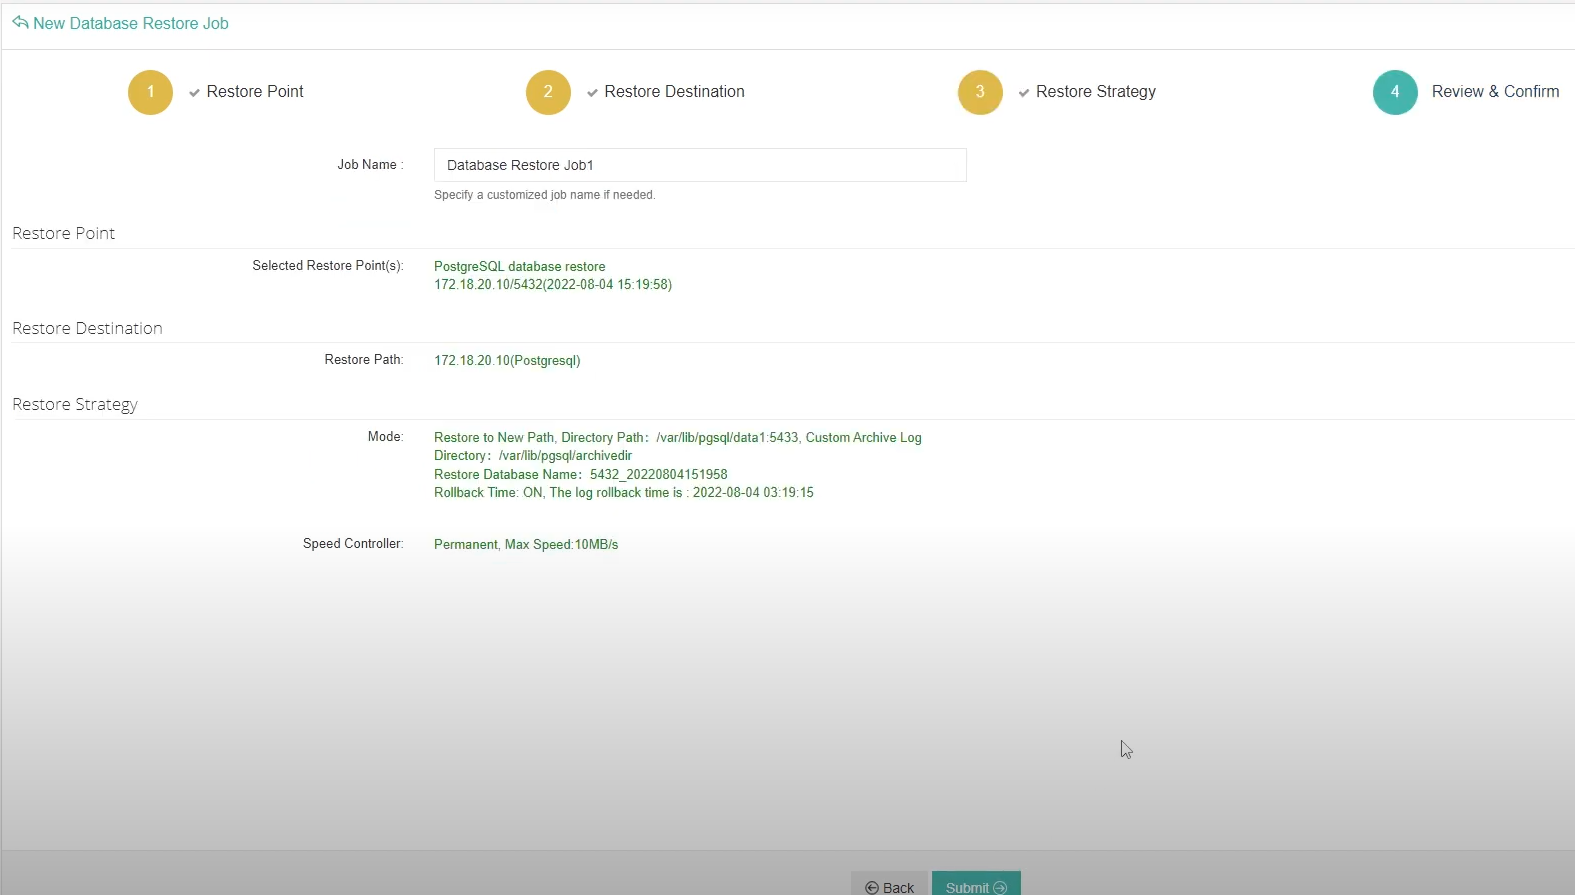This screenshot has width=1575, height=895.
Task: Click restore point '172.18.20.10/5432(2022-08-04 15:19:58)'
Action: [553, 285]
